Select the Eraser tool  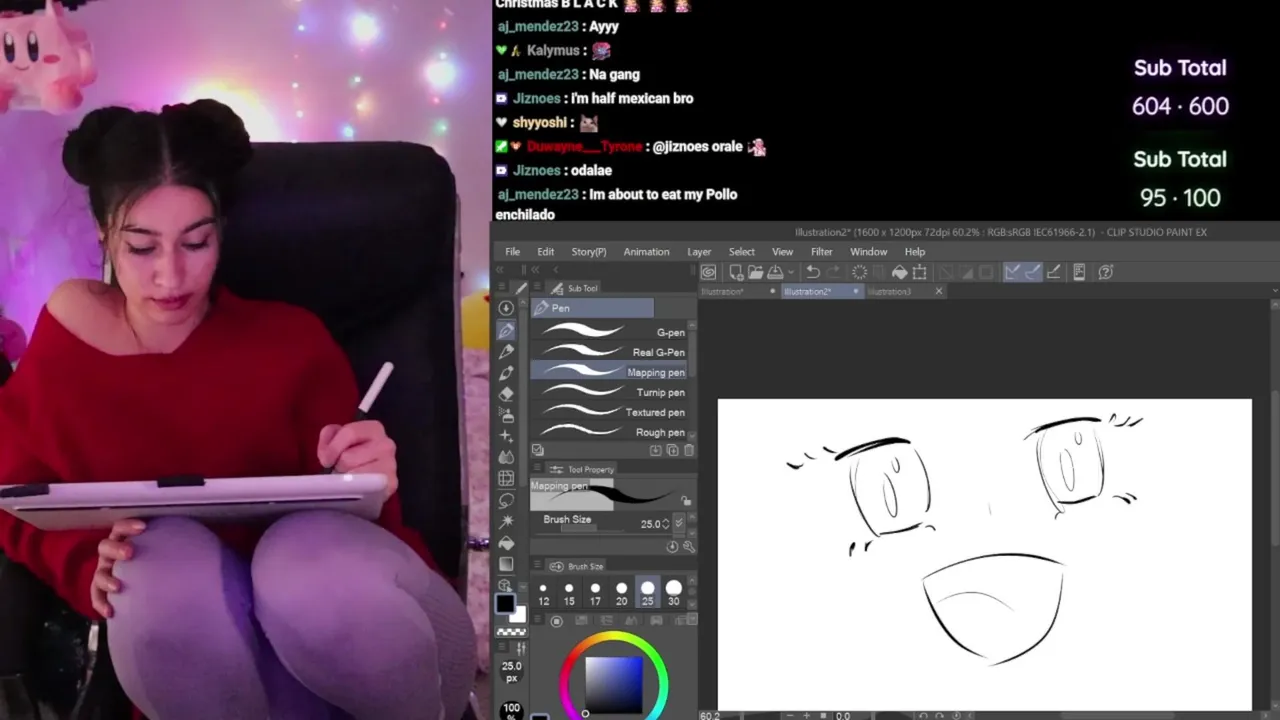point(506,394)
